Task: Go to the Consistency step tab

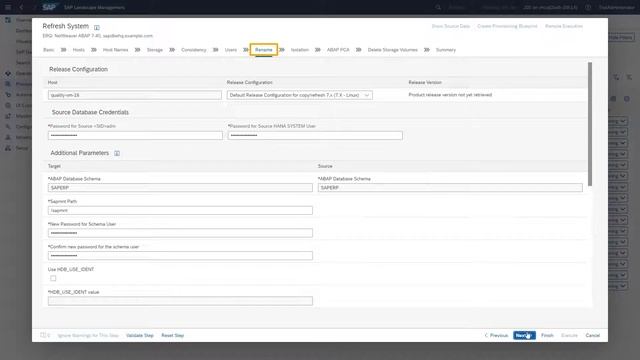Action: (x=193, y=50)
